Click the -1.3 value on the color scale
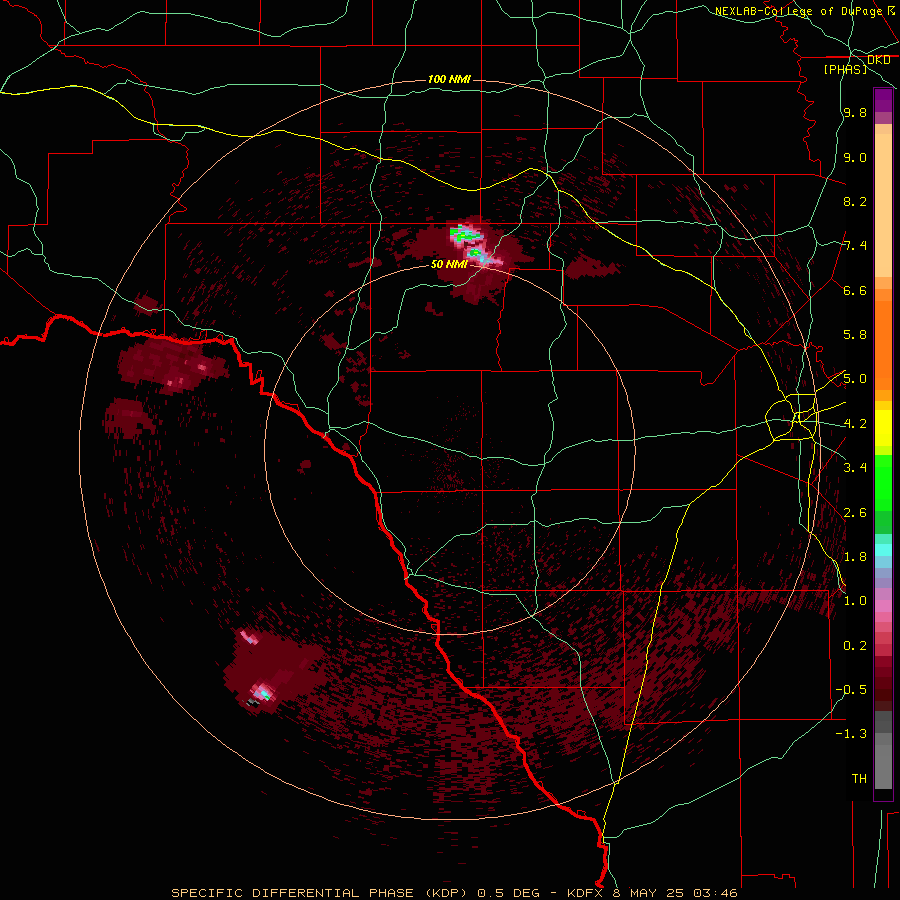Viewport: 900px width, 900px height. pyautogui.click(x=851, y=734)
